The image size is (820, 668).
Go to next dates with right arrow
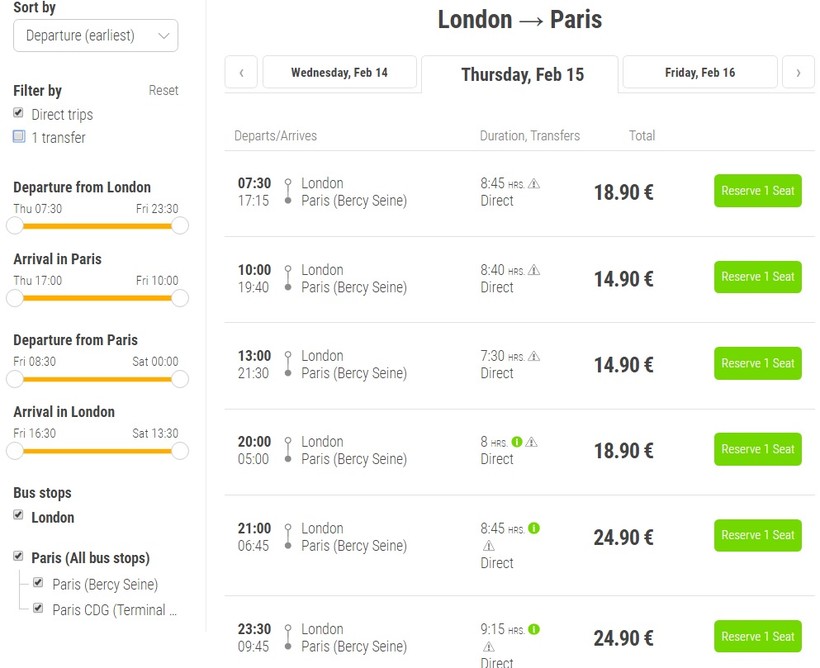pyautogui.click(x=798, y=73)
